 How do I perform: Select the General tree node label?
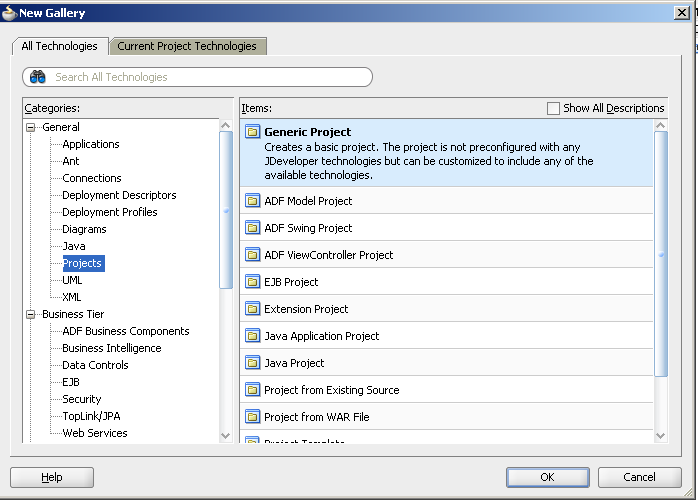pos(61,127)
